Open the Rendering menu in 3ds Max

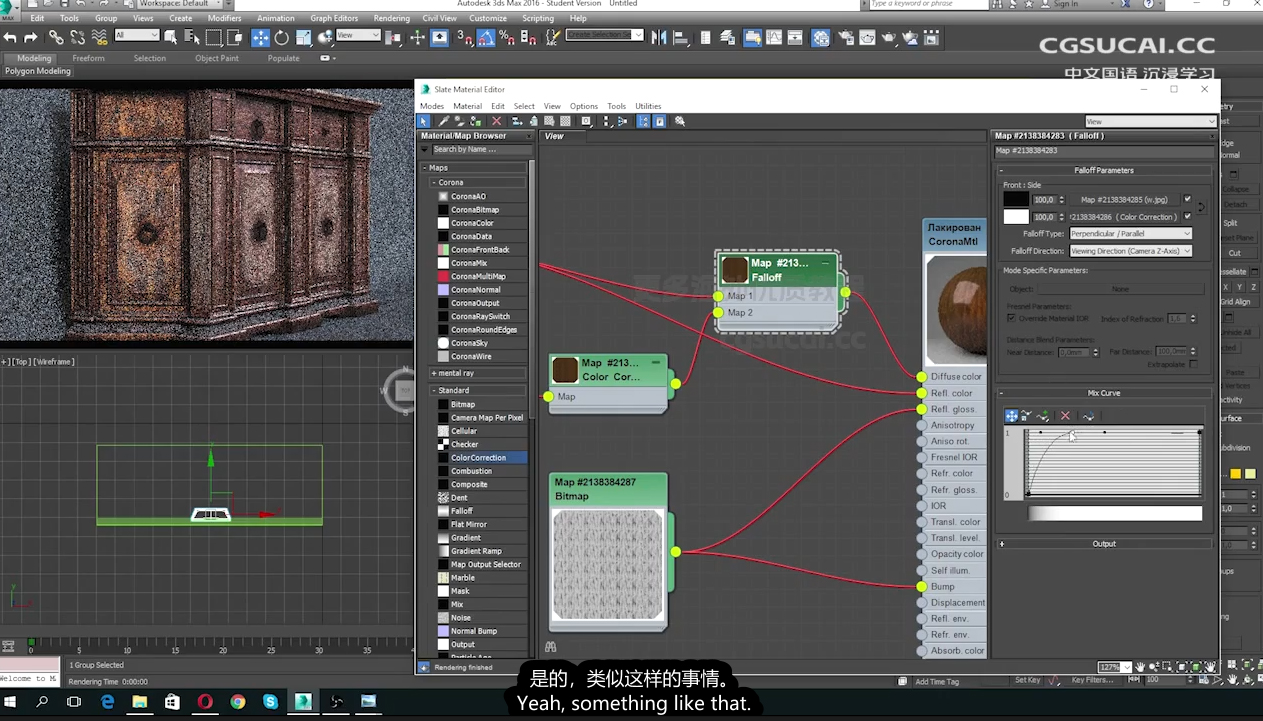coord(391,18)
